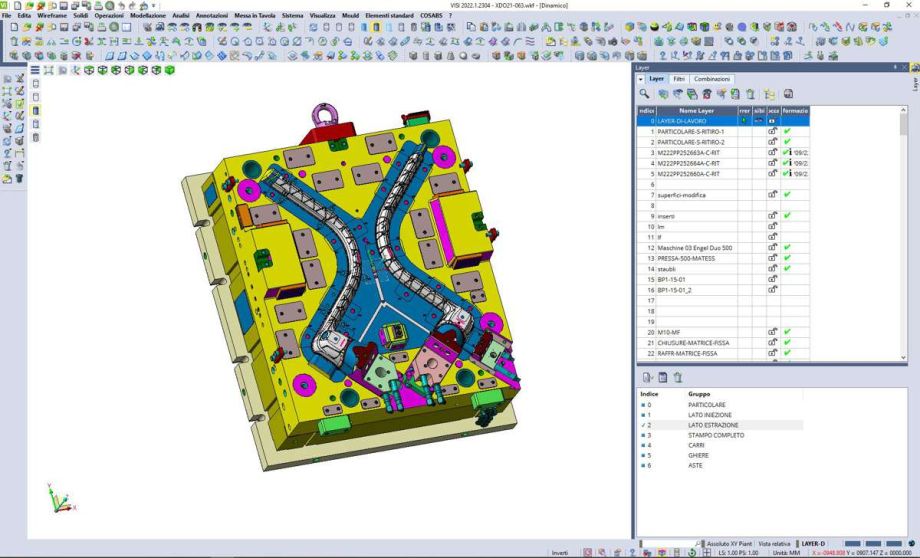Click the redo arrow in the title bar
This screenshot has height=558, width=920.
[x=132, y=5]
